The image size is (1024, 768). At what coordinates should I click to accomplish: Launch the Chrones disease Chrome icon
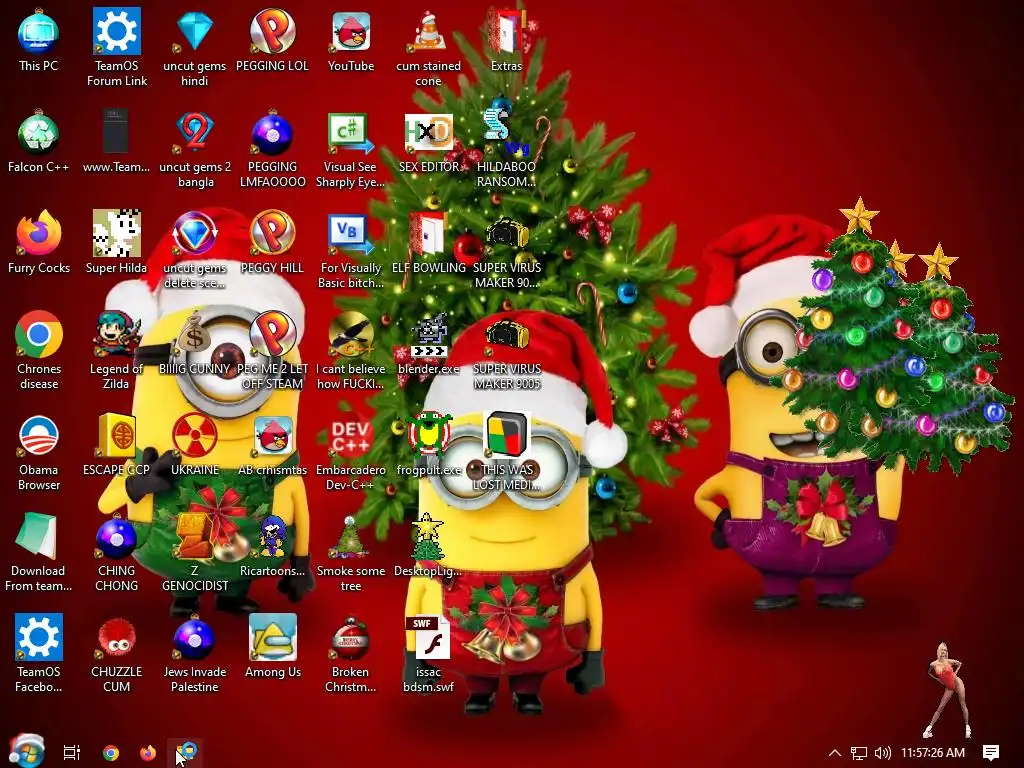[39, 334]
